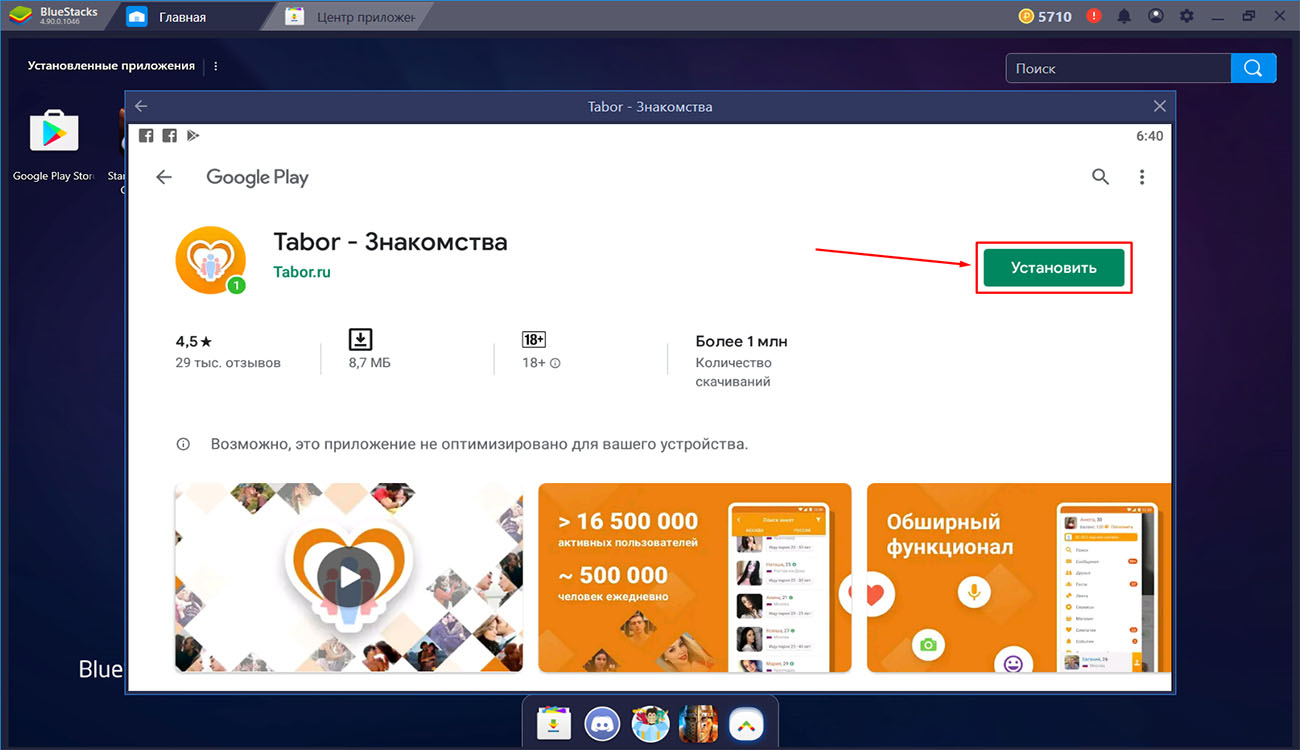Open BlueStacks settings gear

1186,16
